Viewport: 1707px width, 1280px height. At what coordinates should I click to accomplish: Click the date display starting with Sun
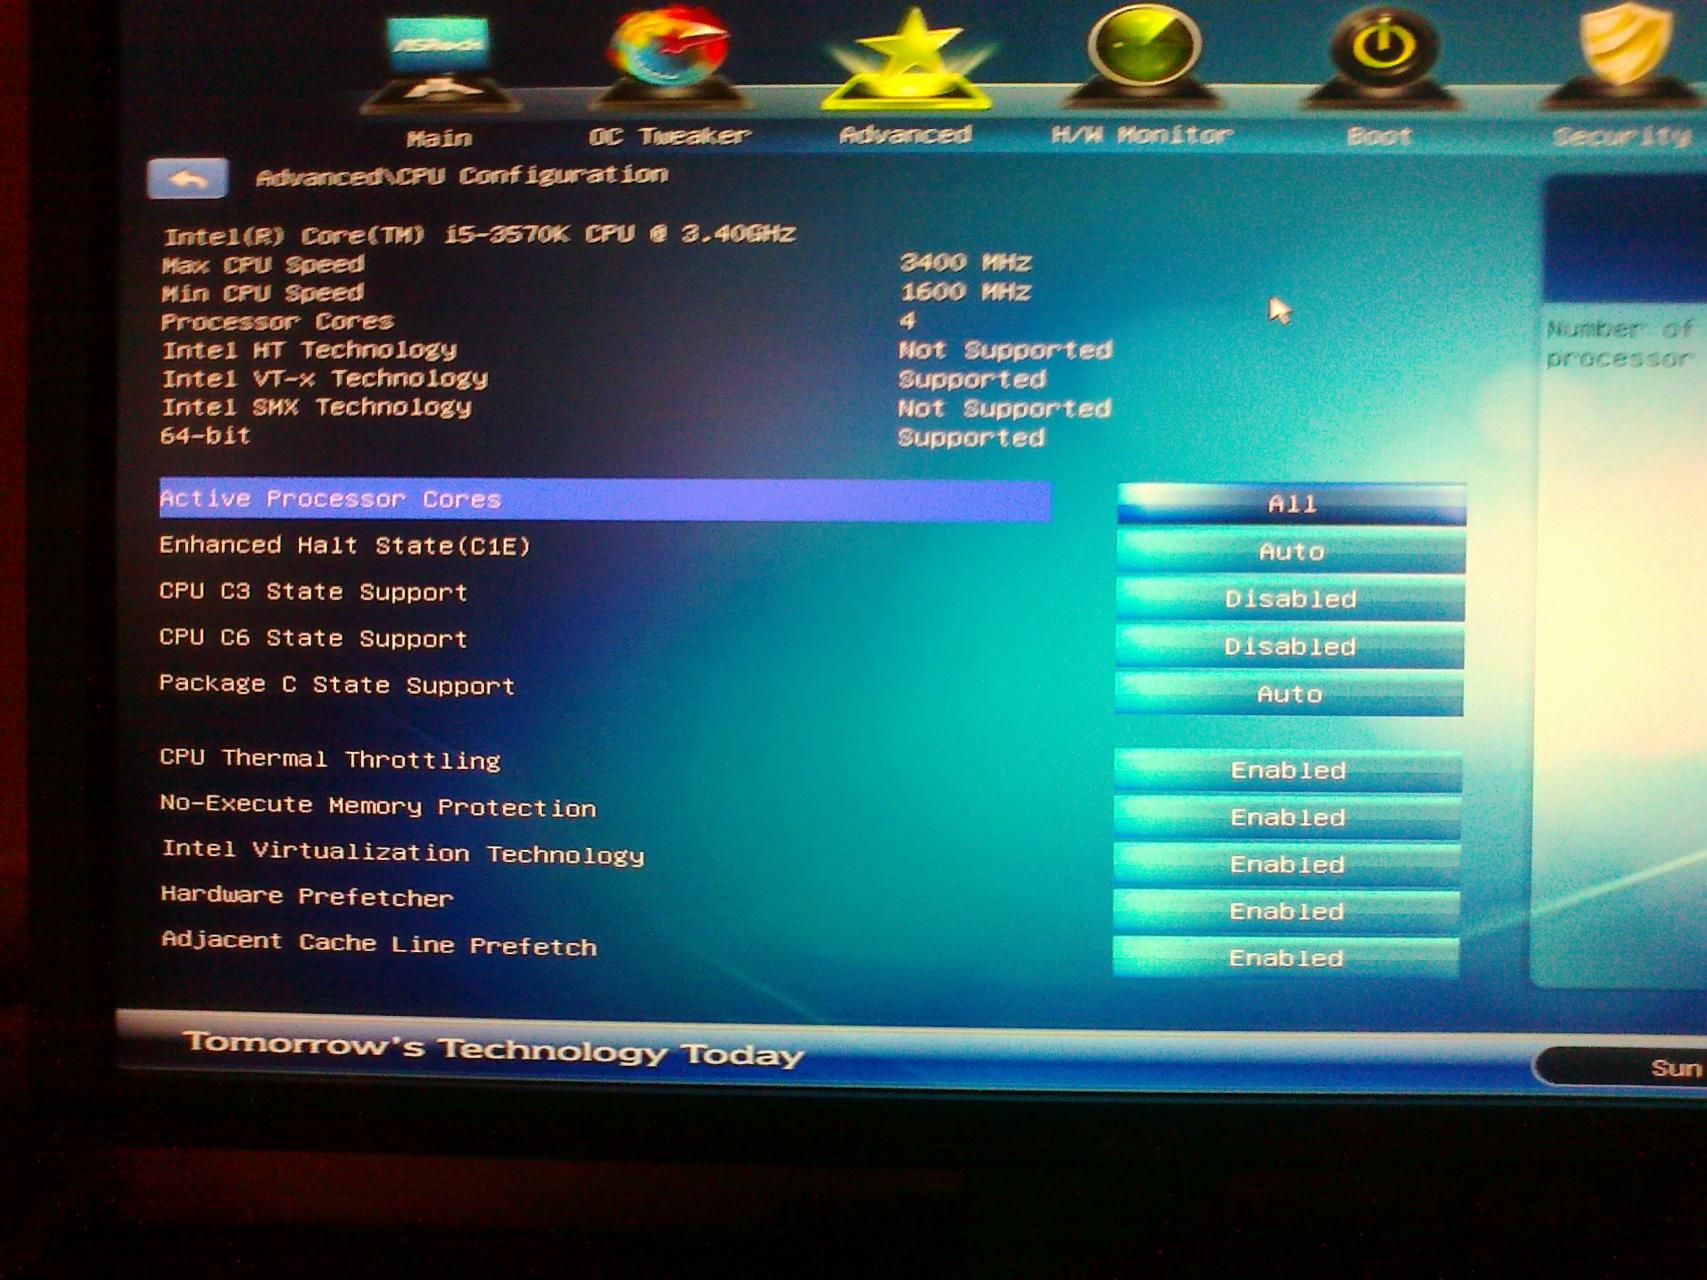(1674, 1068)
